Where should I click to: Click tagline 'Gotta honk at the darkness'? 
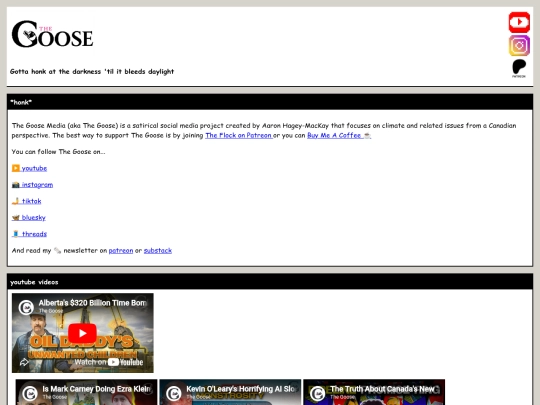click(92, 72)
